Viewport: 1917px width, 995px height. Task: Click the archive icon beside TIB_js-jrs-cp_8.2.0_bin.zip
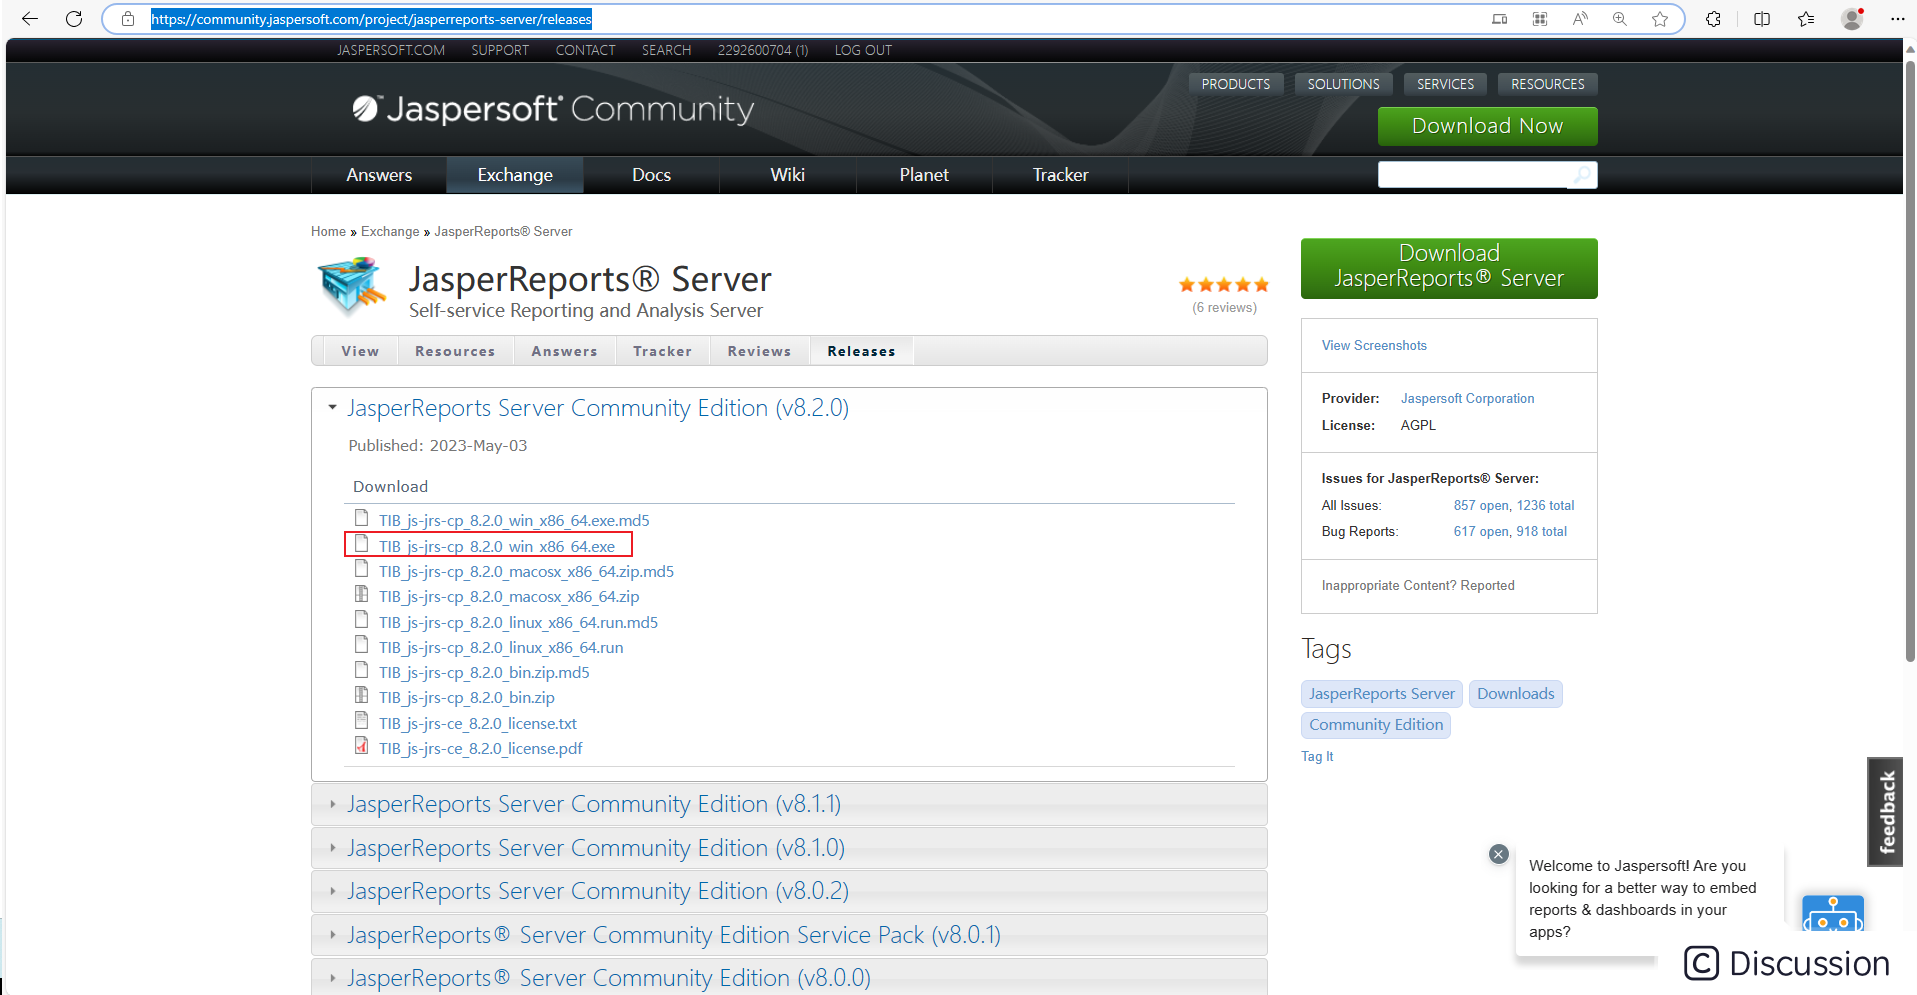pos(361,694)
